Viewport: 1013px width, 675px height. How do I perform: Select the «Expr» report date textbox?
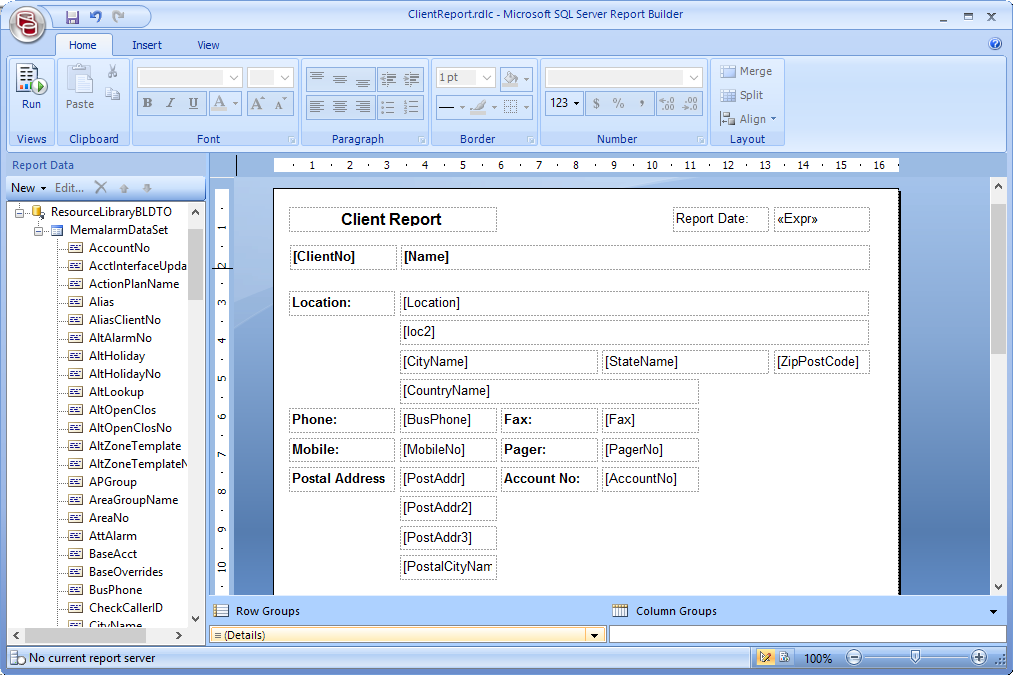[822, 220]
